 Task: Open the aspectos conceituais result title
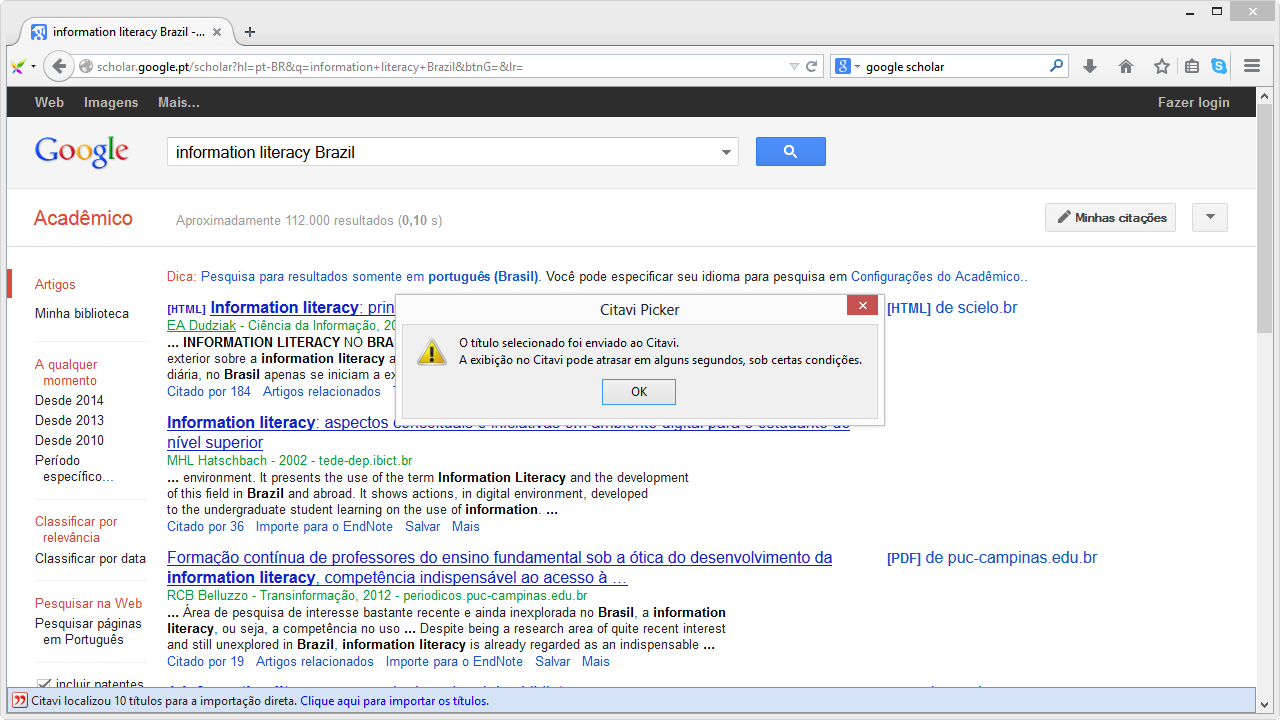tap(508, 432)
